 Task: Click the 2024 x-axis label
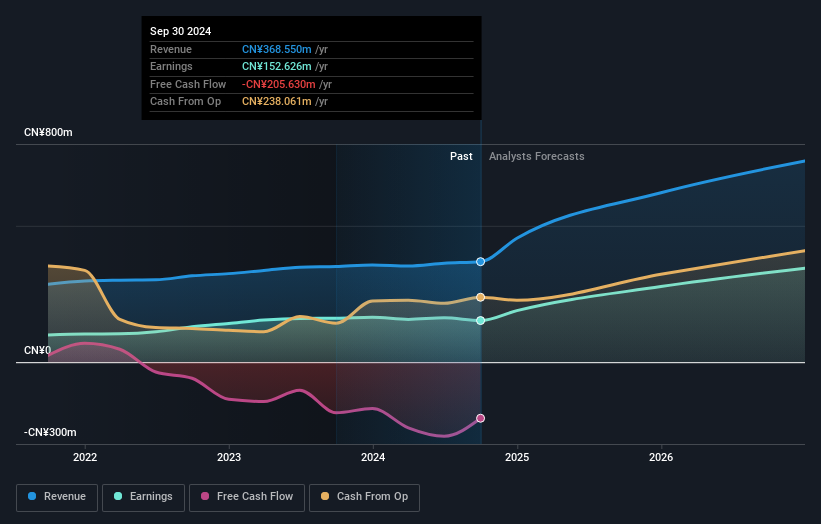pos(373,457)
